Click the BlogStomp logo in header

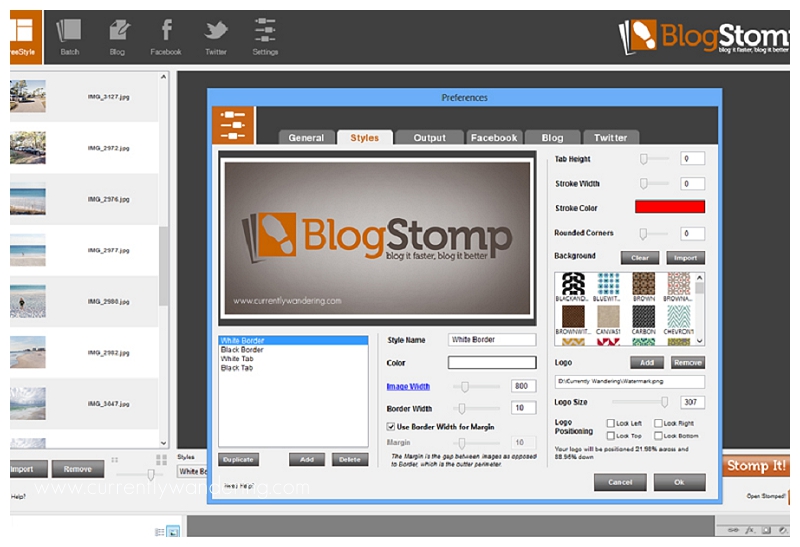(705, 37)
